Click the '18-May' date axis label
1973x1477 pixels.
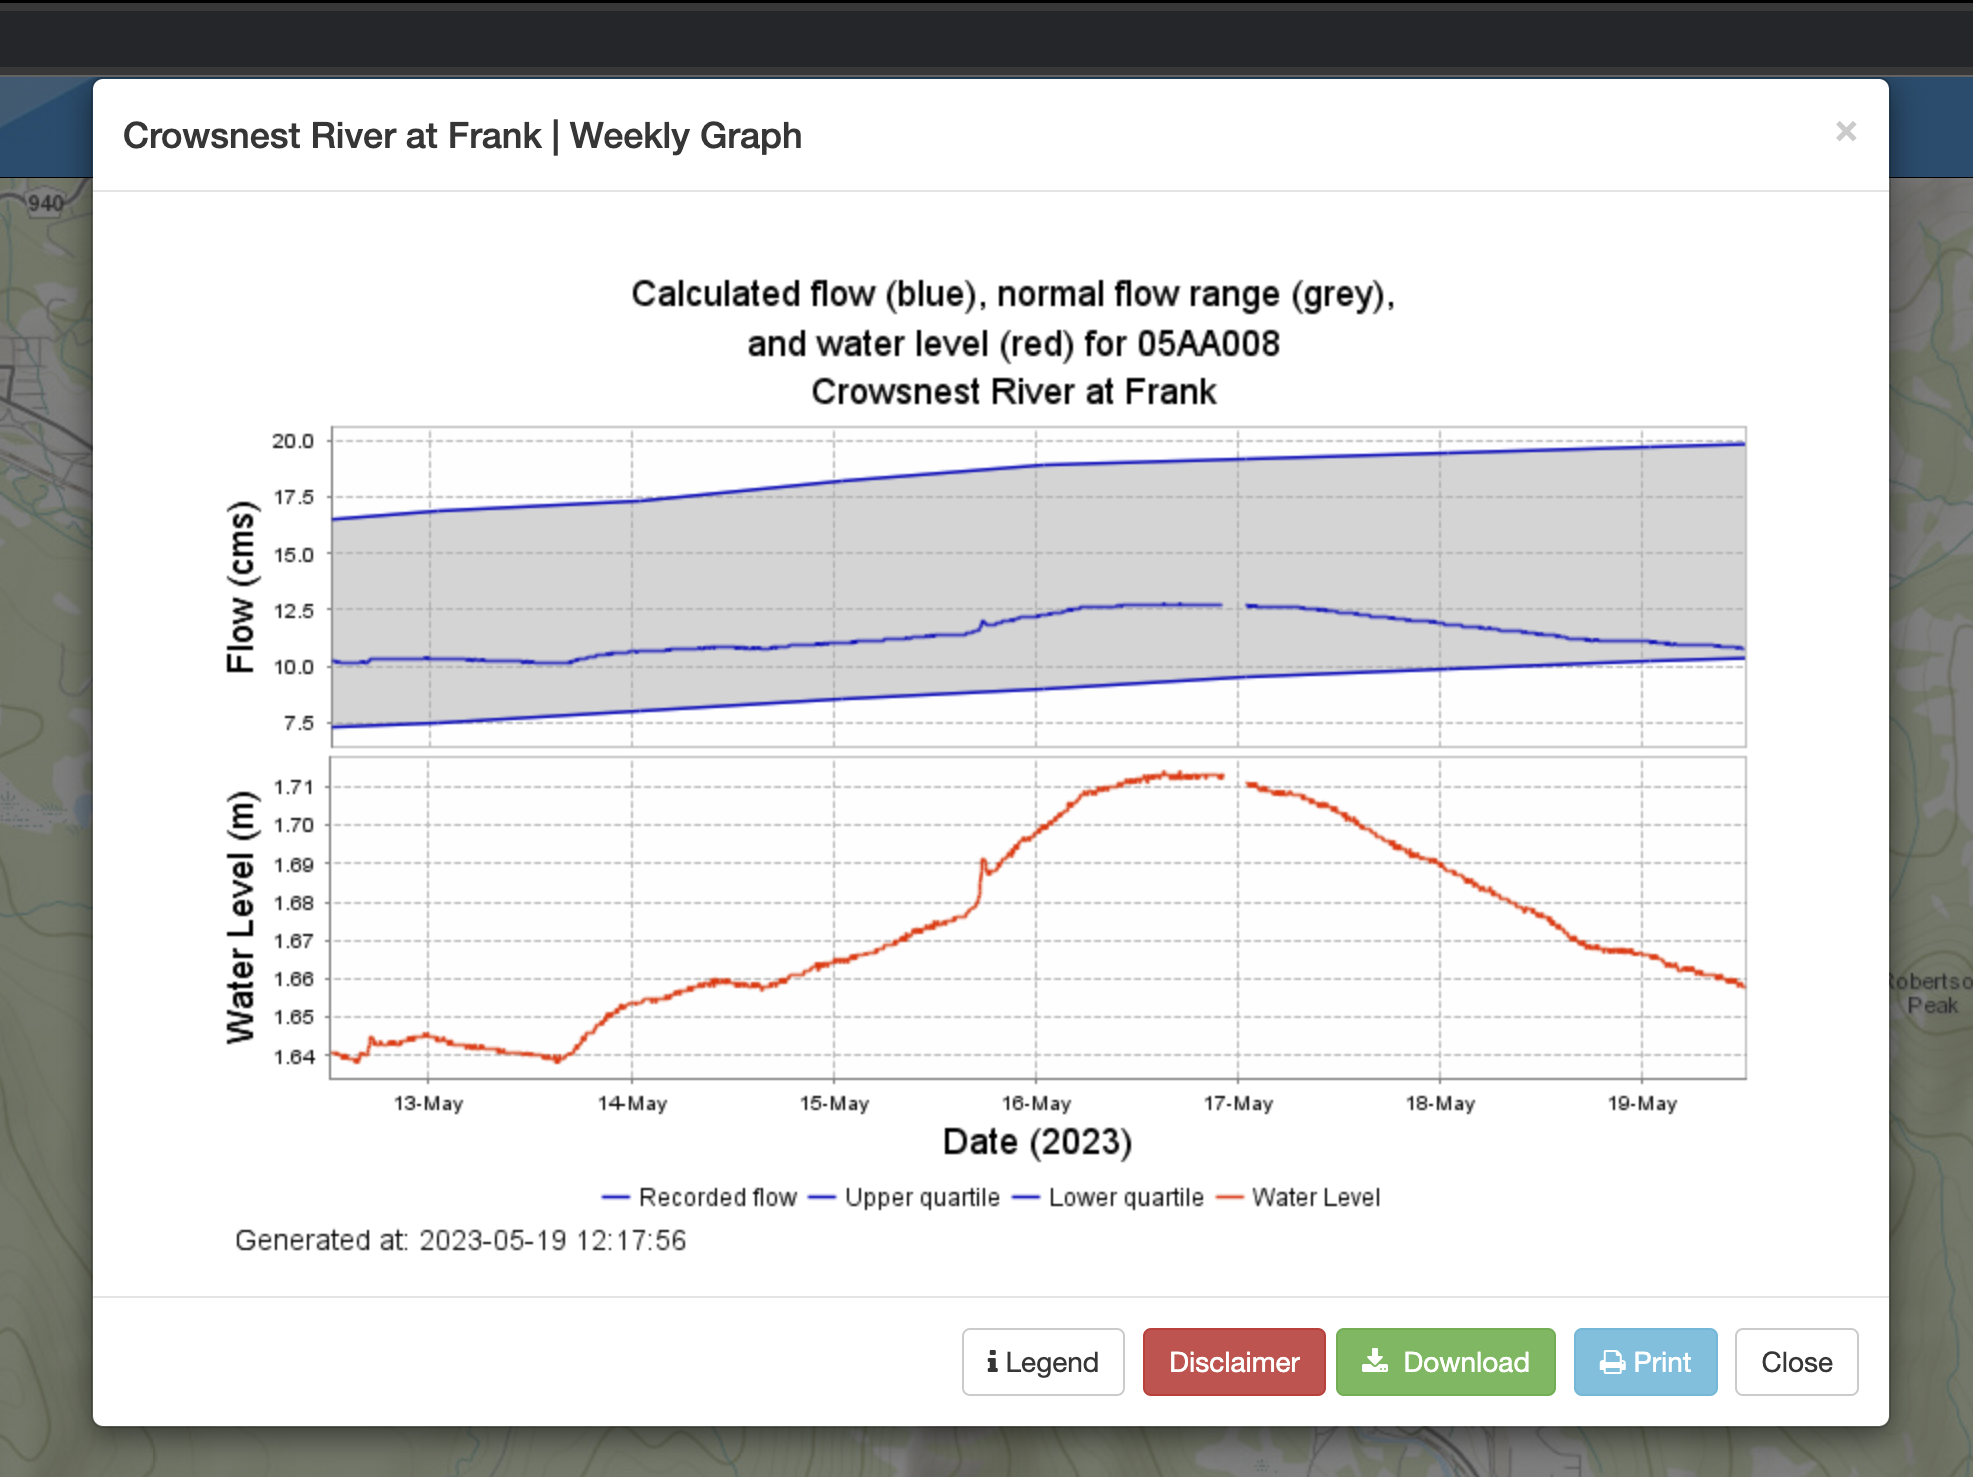(1440, 1103)
